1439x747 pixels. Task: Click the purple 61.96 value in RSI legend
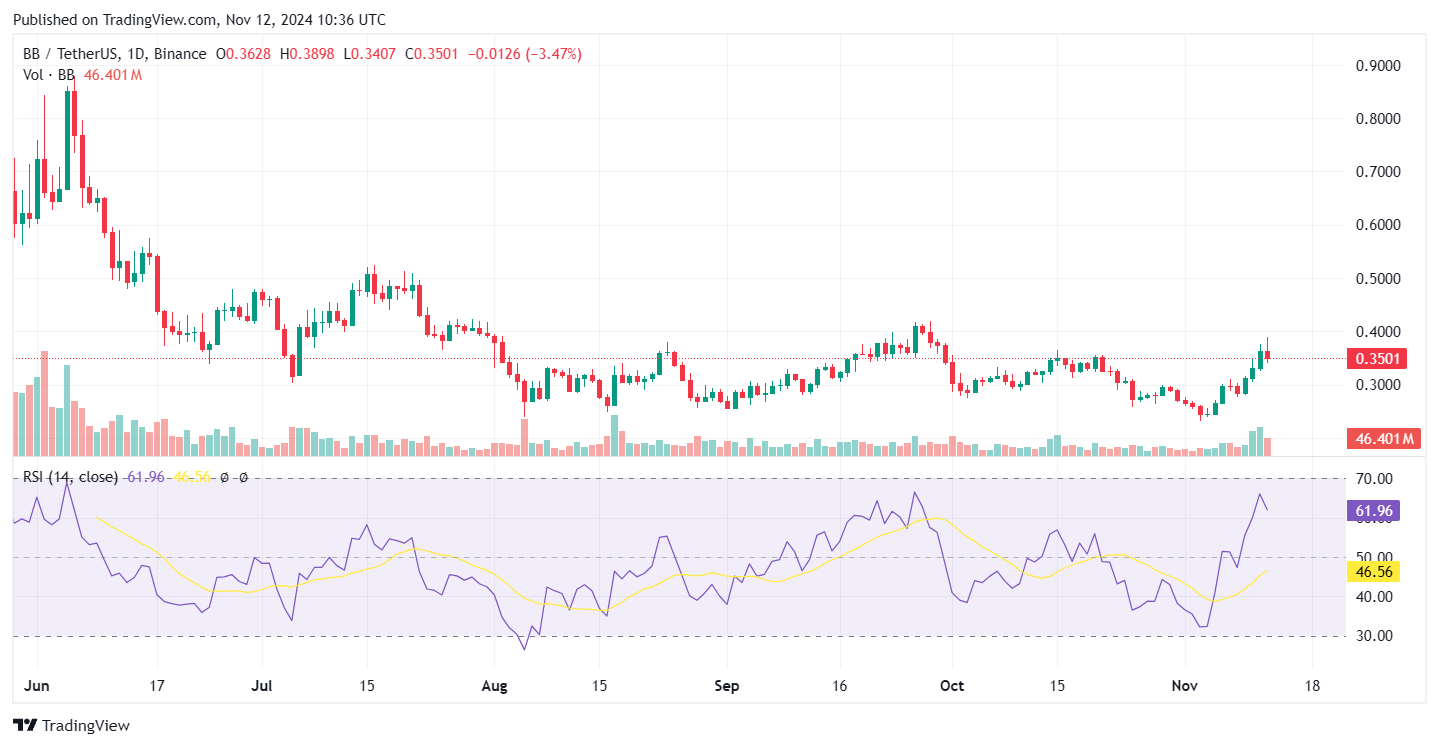146,477
